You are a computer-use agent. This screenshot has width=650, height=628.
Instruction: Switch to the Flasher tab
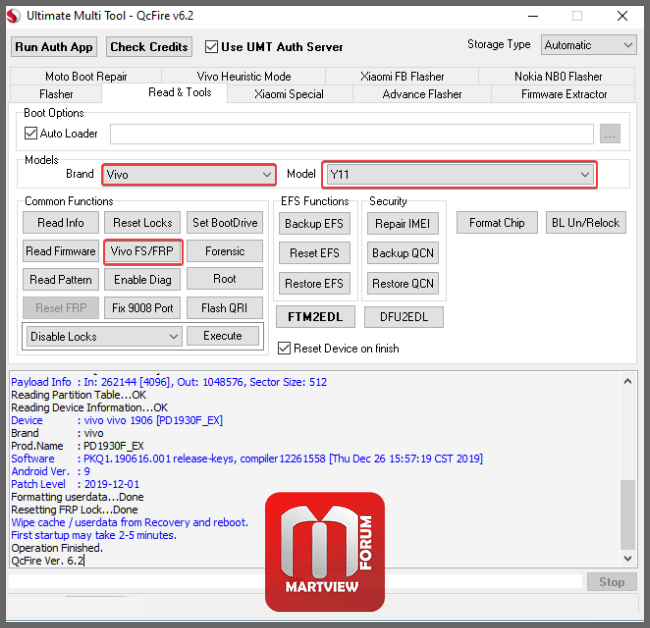click(56, 94)
